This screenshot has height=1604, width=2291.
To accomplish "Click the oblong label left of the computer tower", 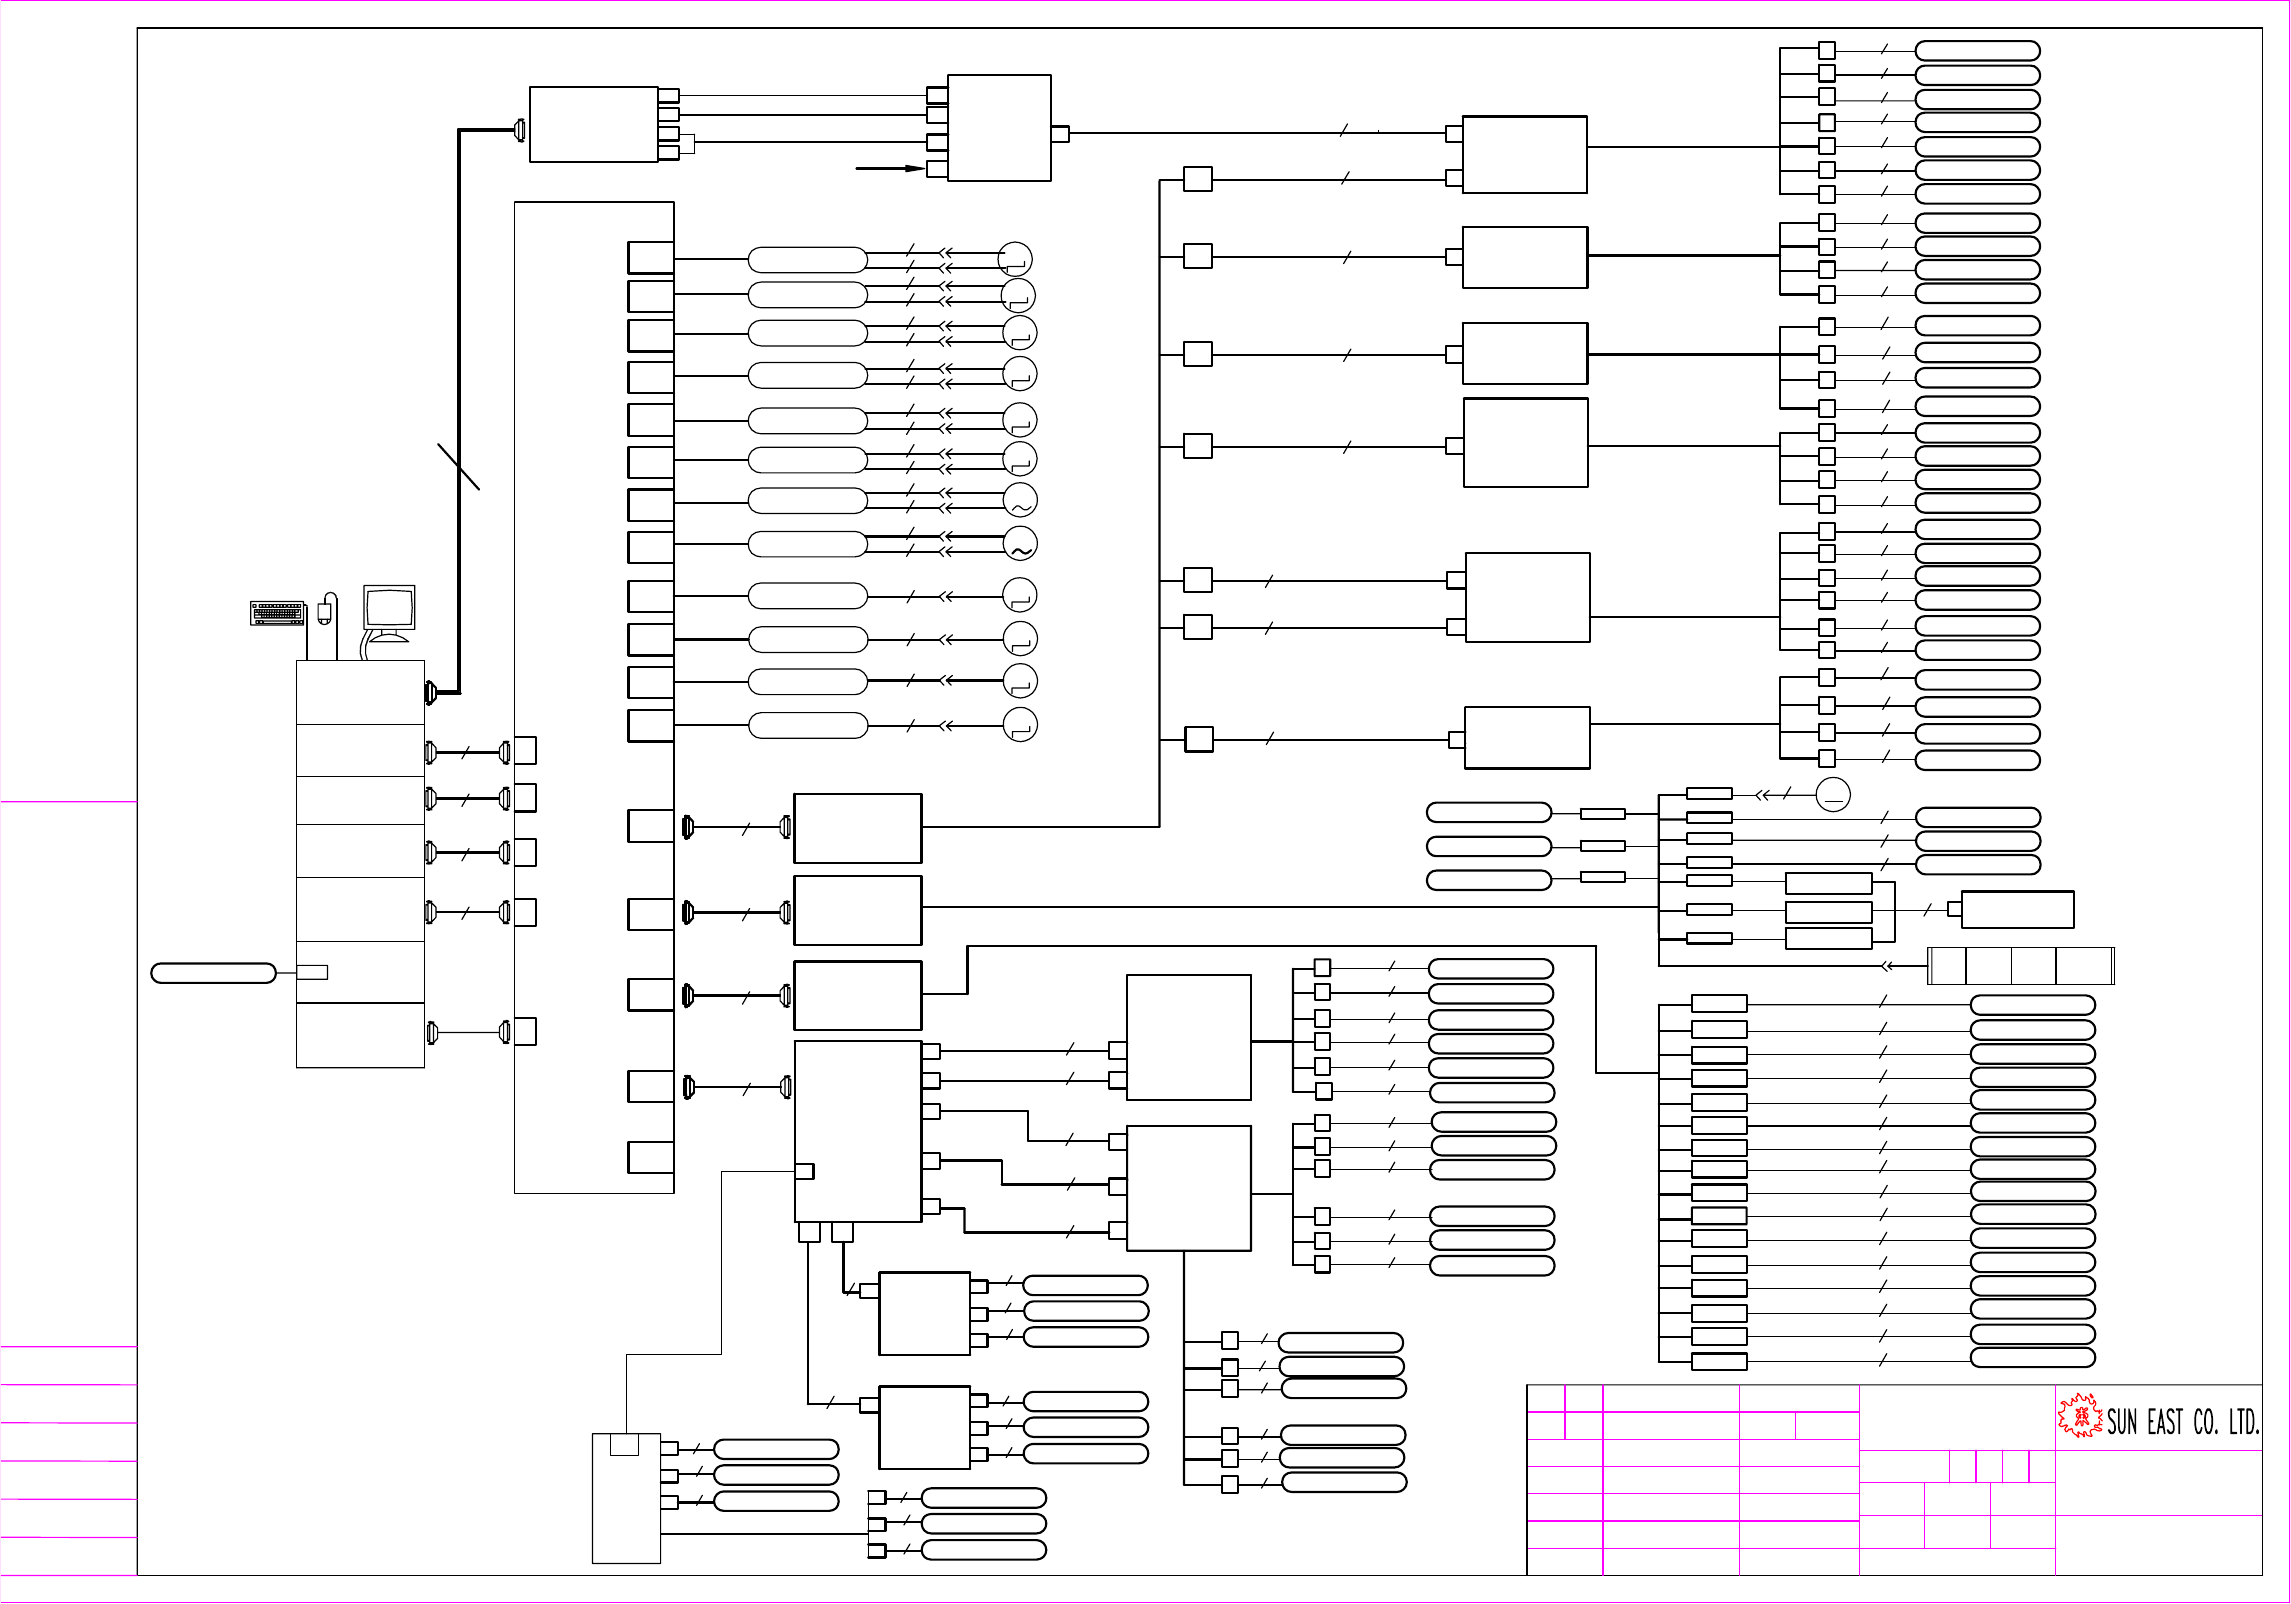I will point(213,973).
